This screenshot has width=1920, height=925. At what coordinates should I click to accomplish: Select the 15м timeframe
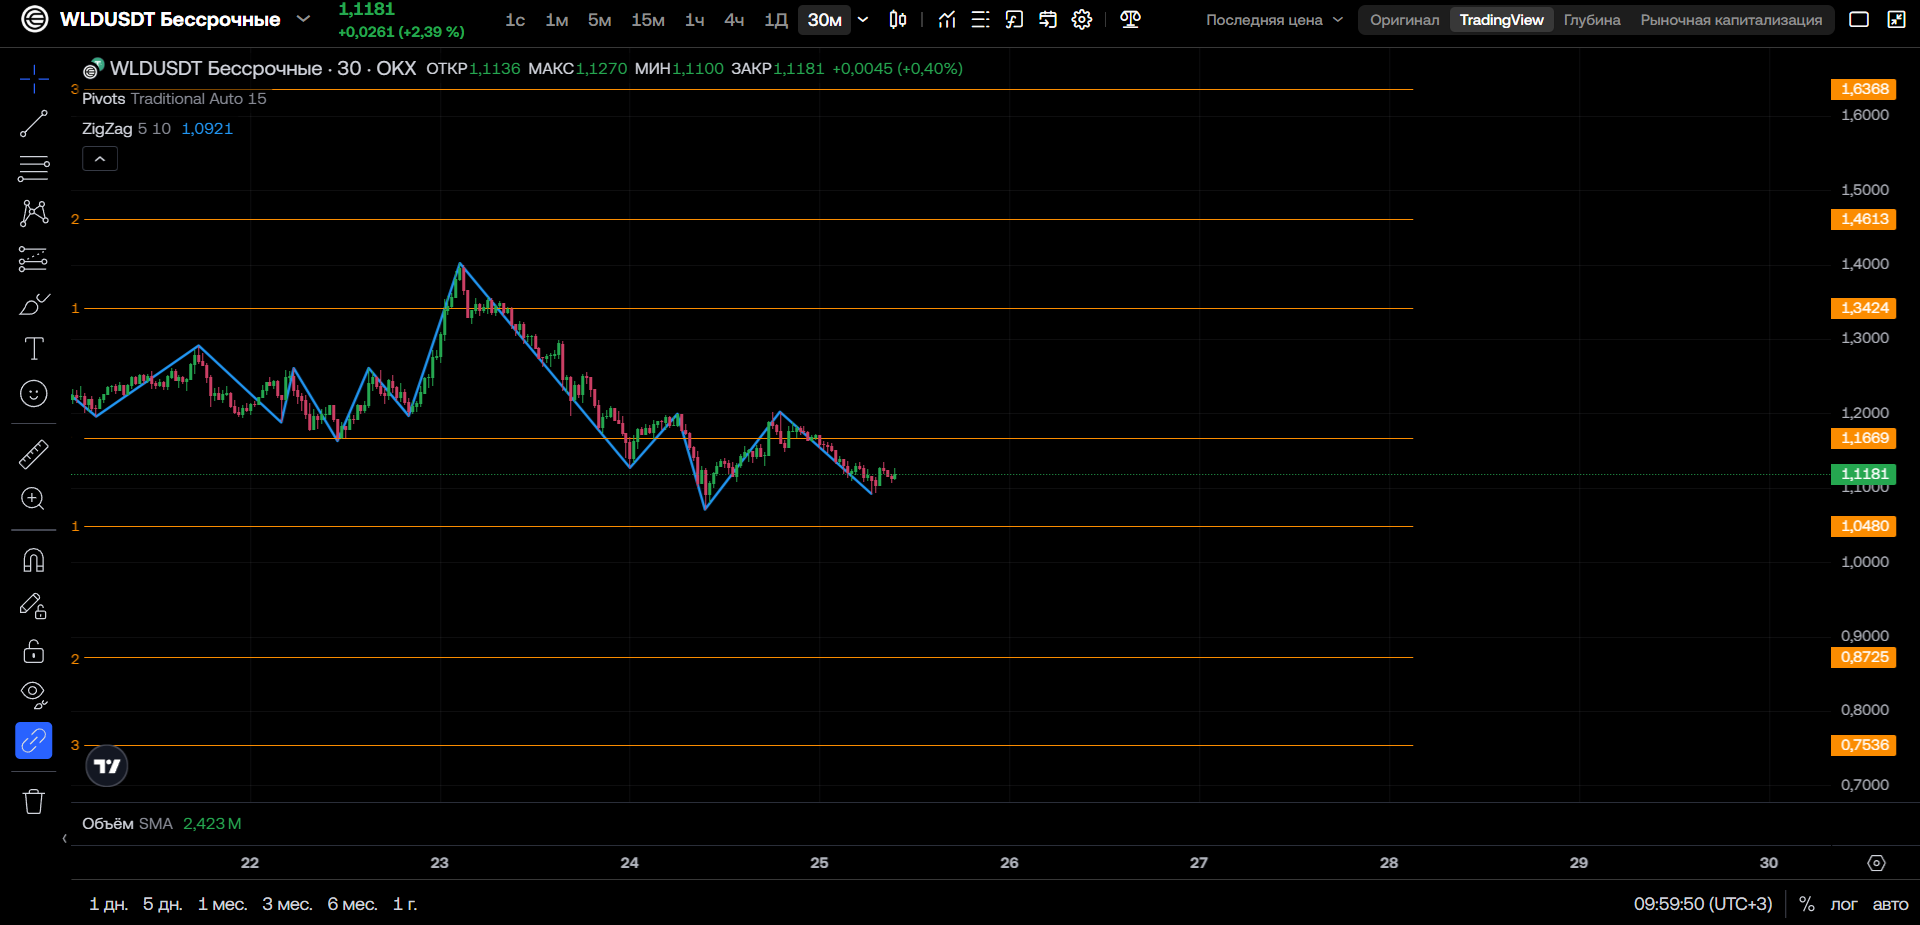pyautogui.click(x=647, y=20)
